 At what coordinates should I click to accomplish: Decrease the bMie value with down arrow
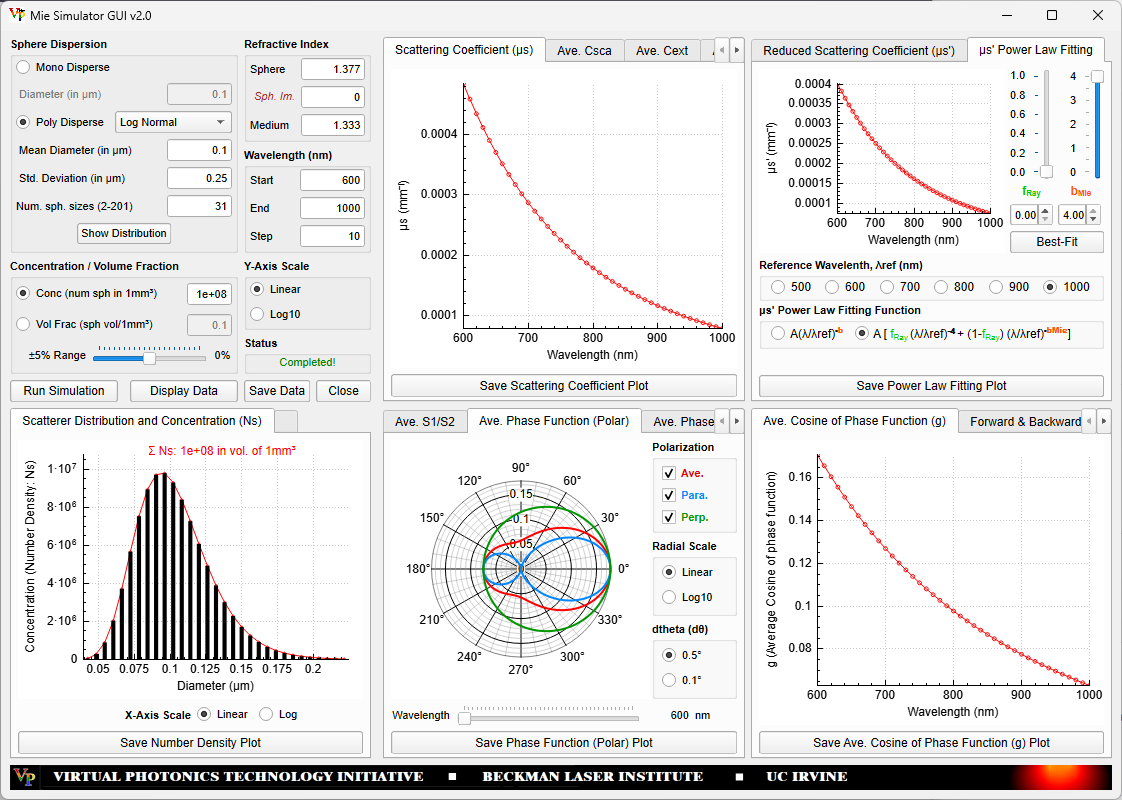pos(1092,220)
